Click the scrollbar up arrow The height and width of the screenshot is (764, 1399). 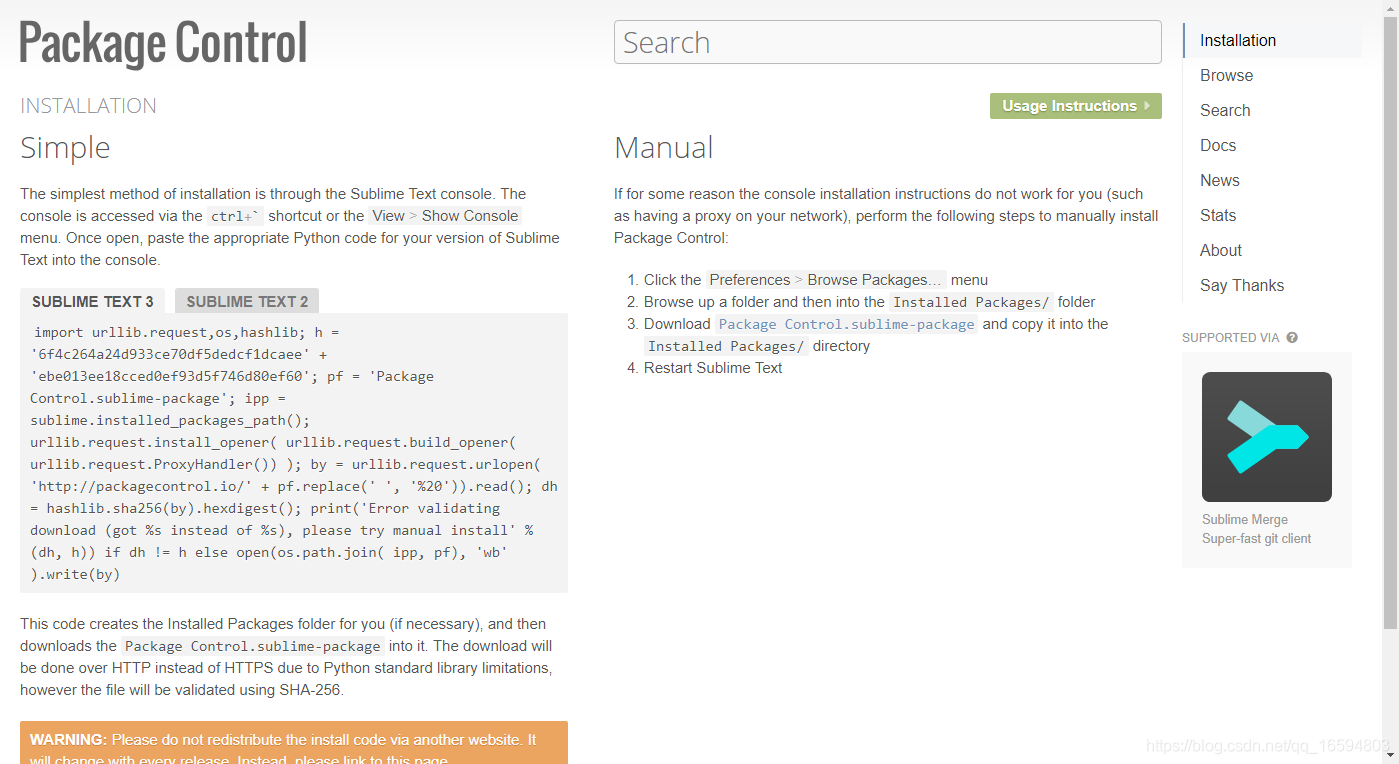pyautogui.click(x=1392, y=7)
